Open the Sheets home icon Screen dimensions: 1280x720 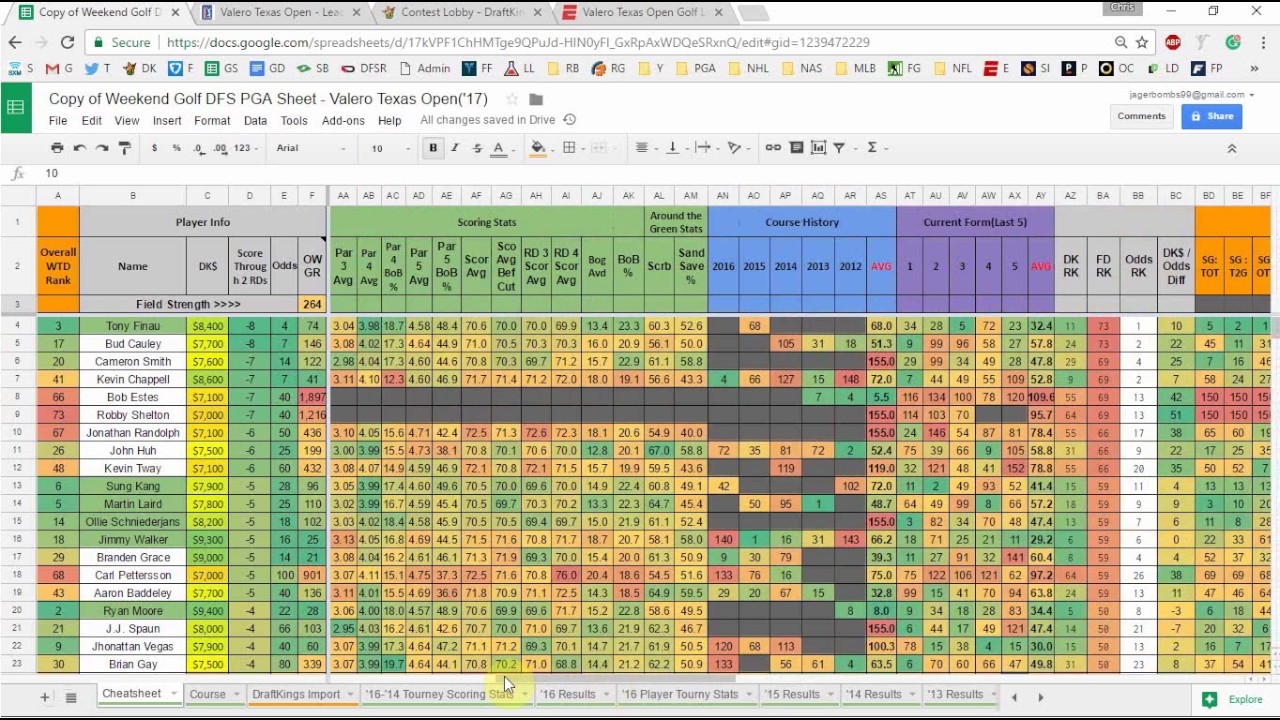(15, 107)
